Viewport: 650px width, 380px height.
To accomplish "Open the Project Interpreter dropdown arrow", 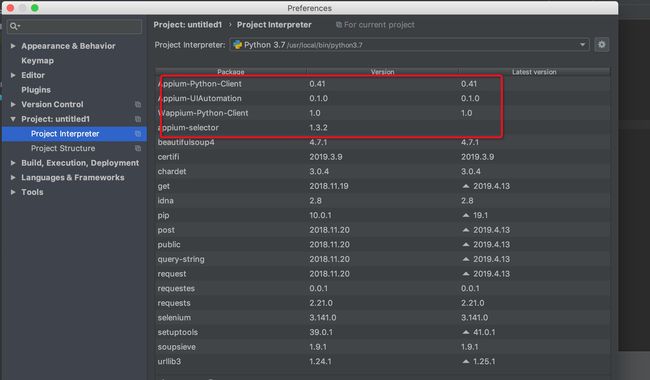I will point(582,45).
